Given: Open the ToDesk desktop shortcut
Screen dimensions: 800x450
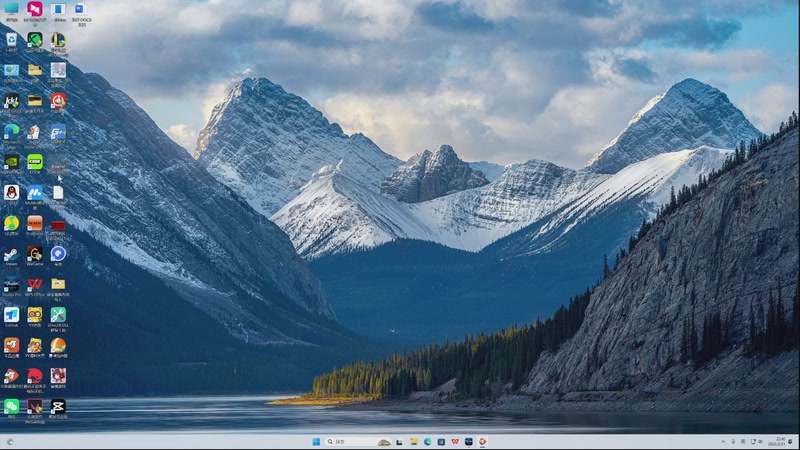Looking at the screenshot, I should (x=11, y=315).
